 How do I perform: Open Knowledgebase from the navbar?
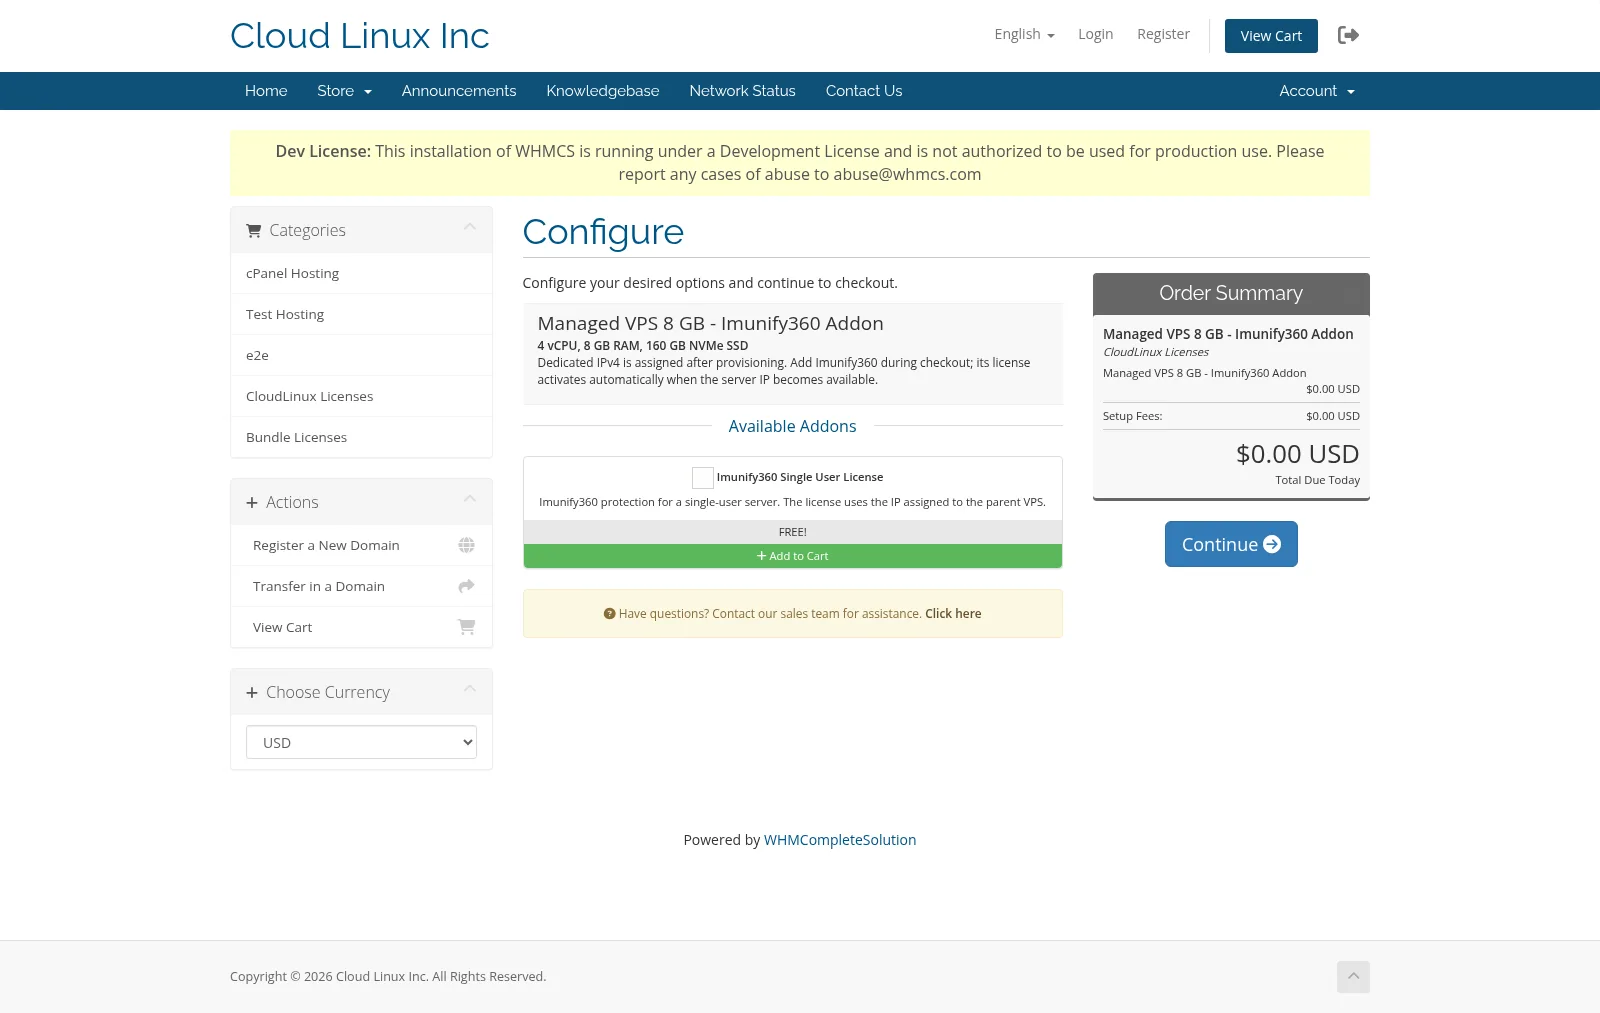click(603, 91)
